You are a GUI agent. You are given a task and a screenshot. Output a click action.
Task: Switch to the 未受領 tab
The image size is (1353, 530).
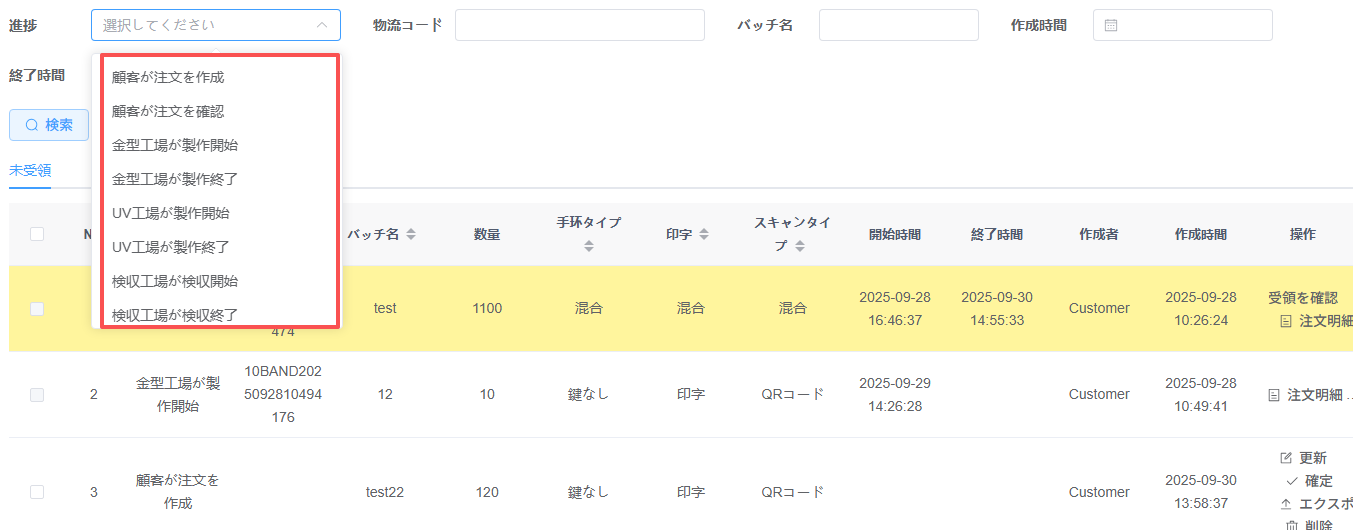[30, 170]
